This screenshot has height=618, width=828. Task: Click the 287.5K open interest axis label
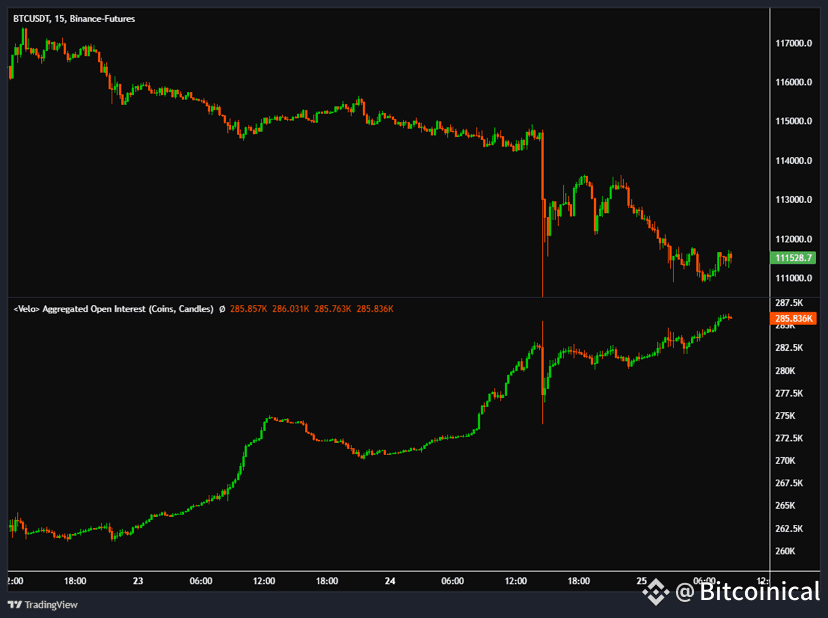pyautogui.click(x=789, y=303)
